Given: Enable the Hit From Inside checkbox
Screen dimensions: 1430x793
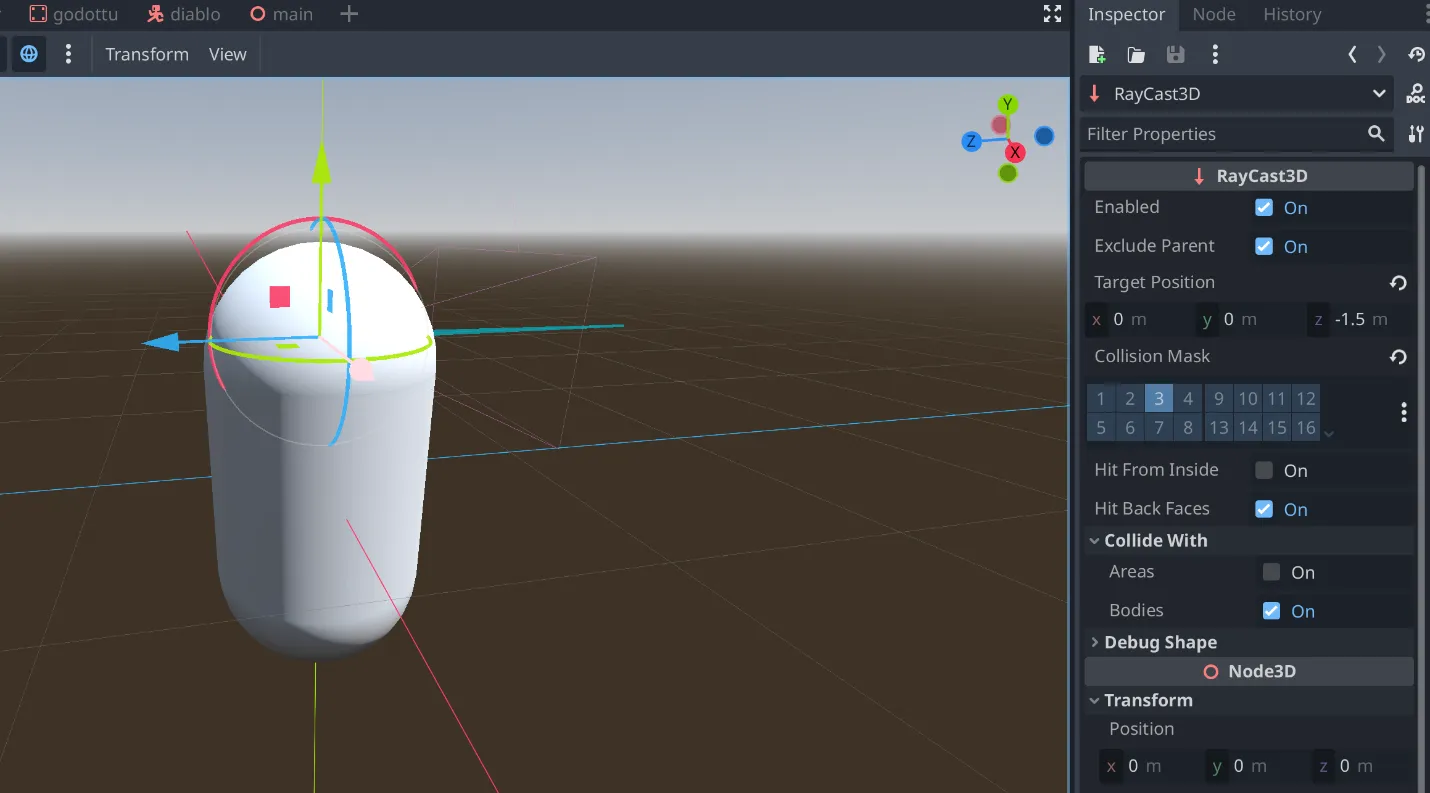Looking at the screenshot, I should point(1264,471).
